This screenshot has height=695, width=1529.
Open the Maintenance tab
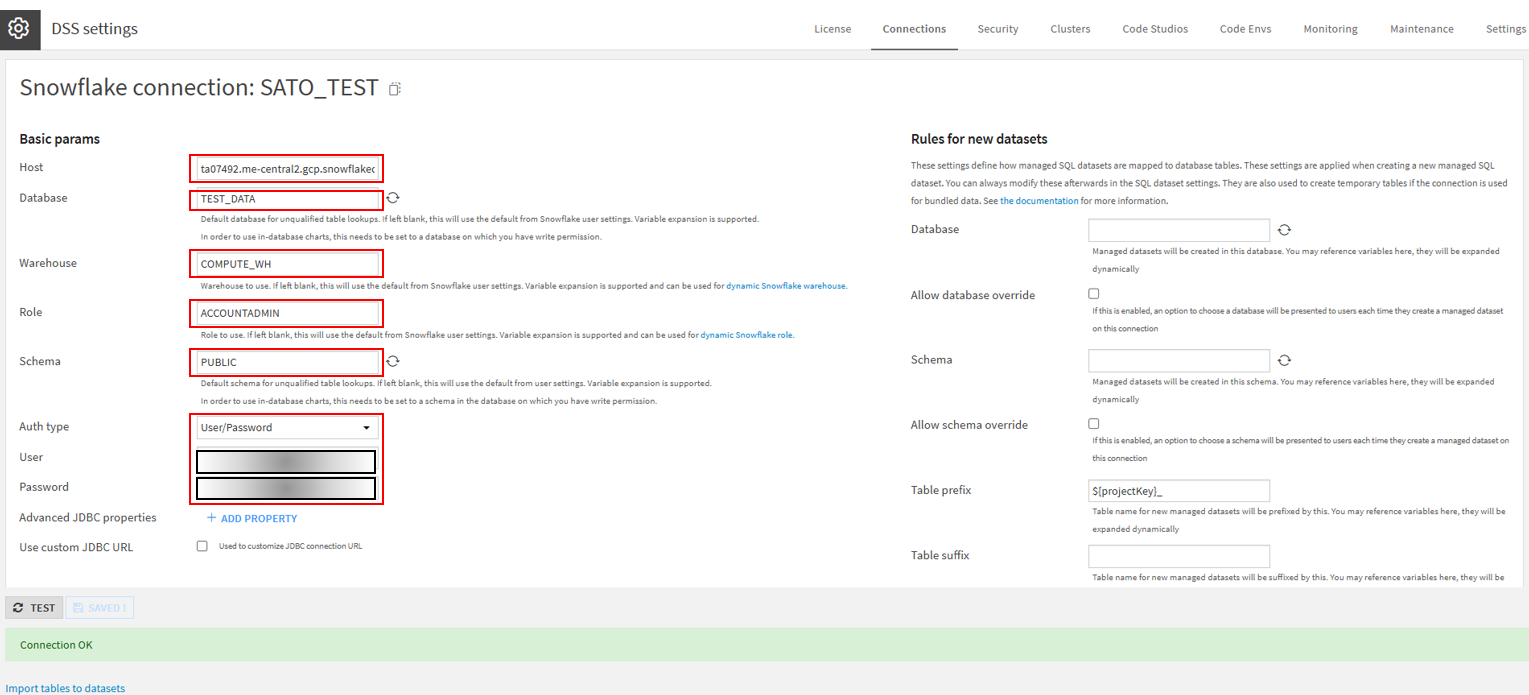[x=1421, y=29]
